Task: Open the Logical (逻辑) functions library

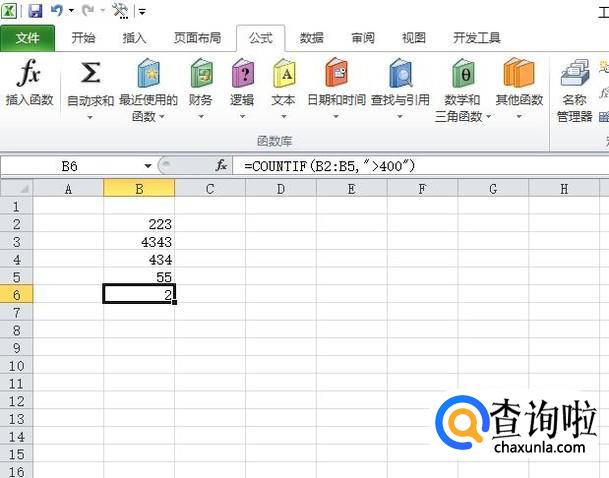Action: (x=242, y=74)
